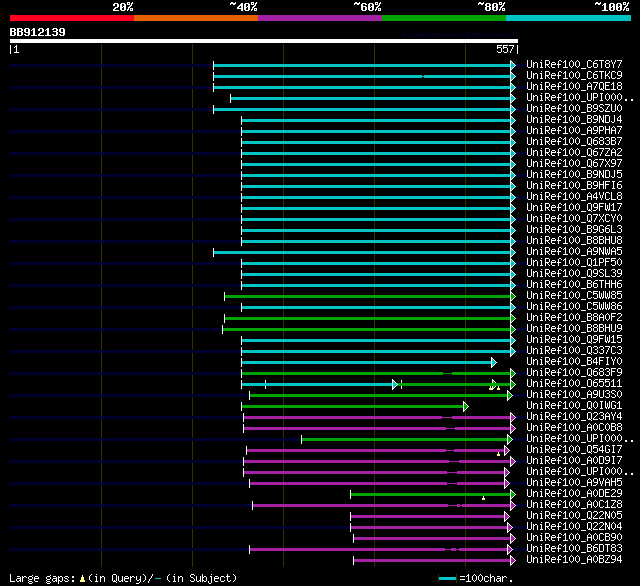Click the 557 end position label
640x586 pixels.
coord(505,49)
